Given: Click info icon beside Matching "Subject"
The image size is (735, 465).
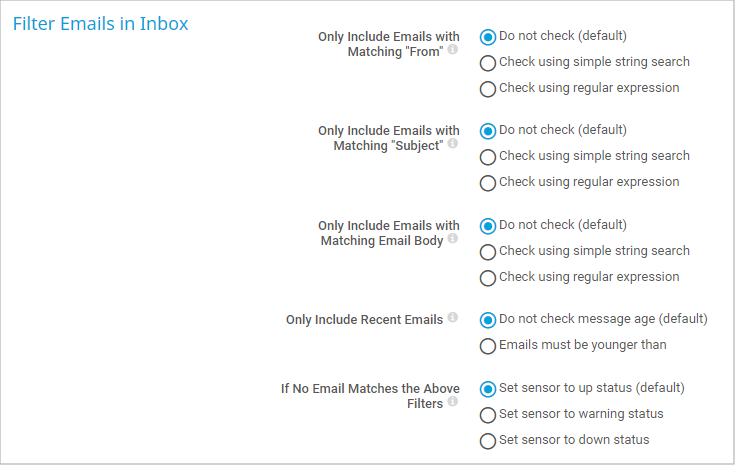Looking at the screenshot, I should point(453,144).
